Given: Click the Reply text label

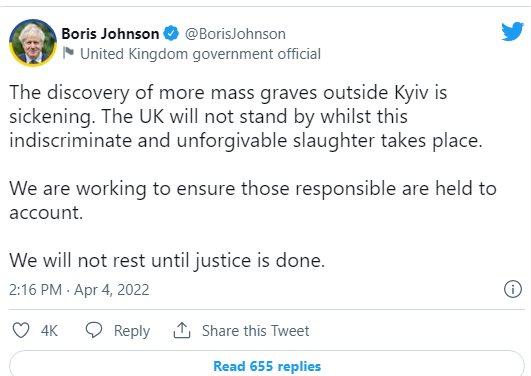Looking at the screenshot, I should pos(132,331).
